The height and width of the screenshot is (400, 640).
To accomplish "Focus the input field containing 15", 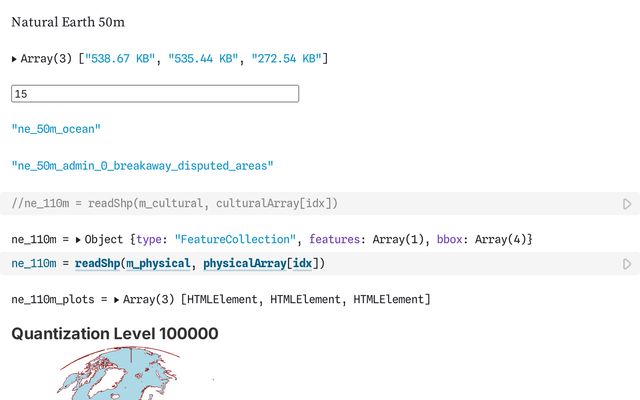I will 155,94.
